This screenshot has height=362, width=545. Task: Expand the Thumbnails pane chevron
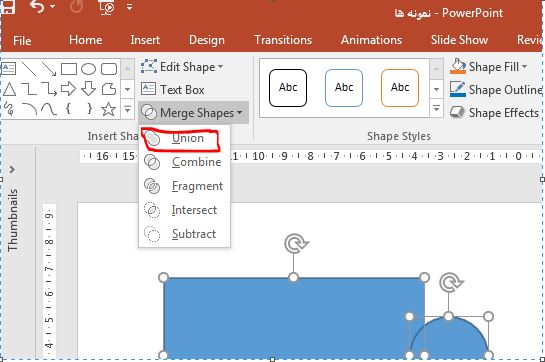coord(13,170)
